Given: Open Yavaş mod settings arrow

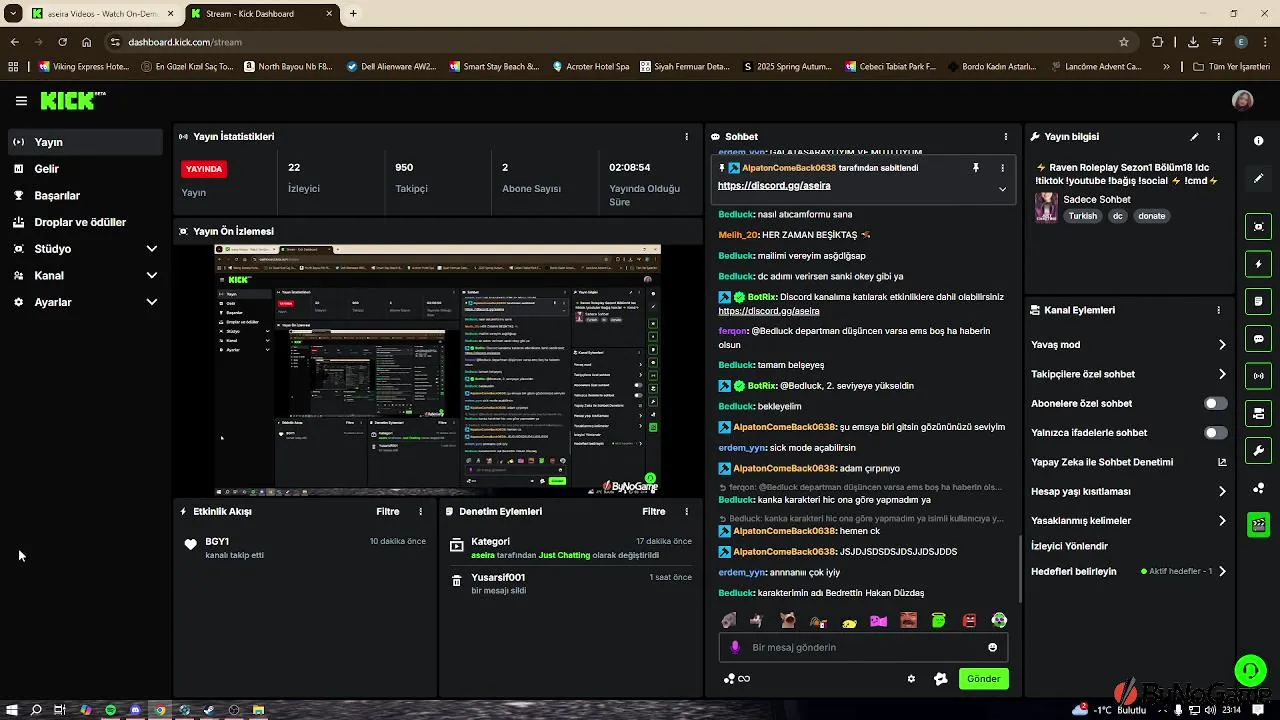Looking at the screenshot, I should 1222,345.
